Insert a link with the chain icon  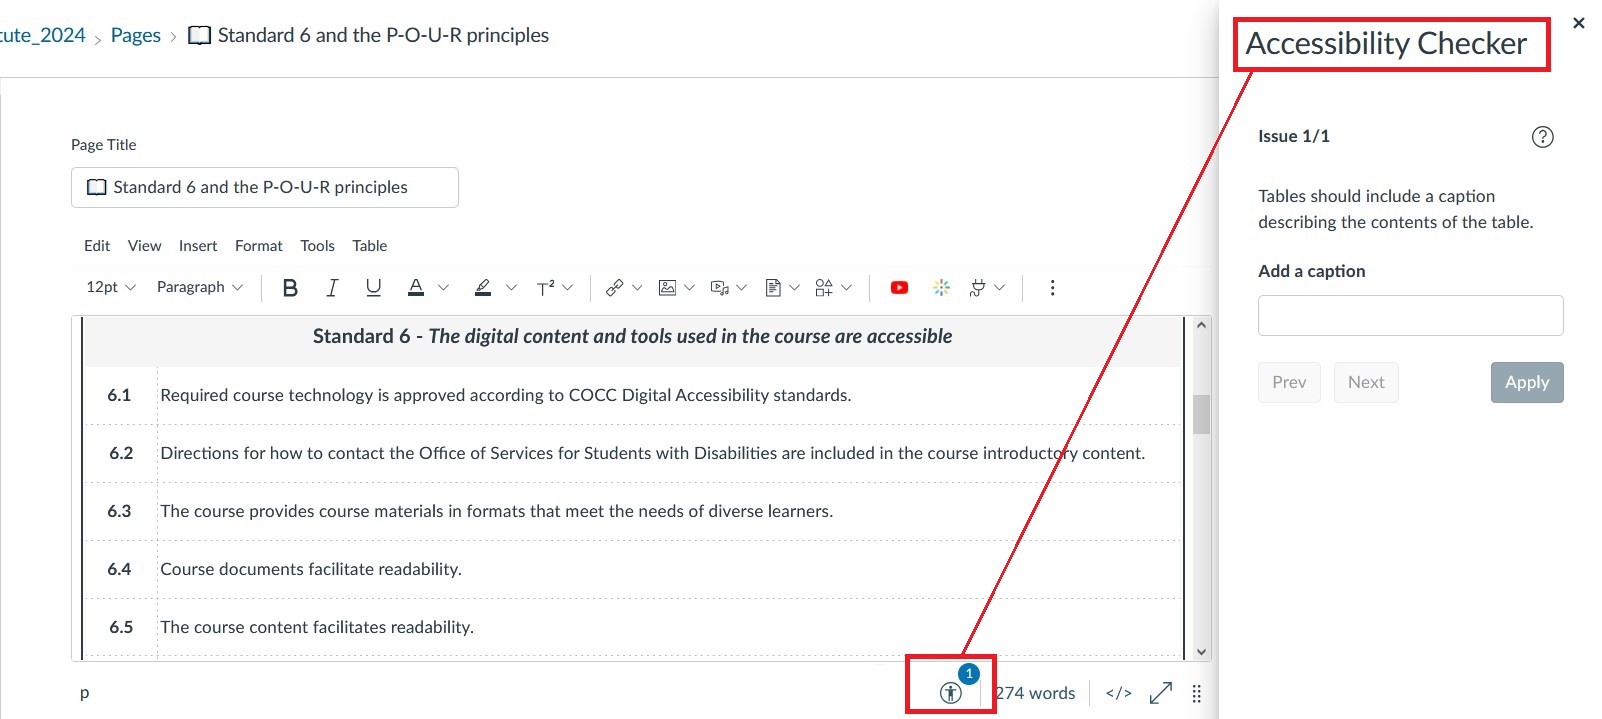click(x=614, y=288)
